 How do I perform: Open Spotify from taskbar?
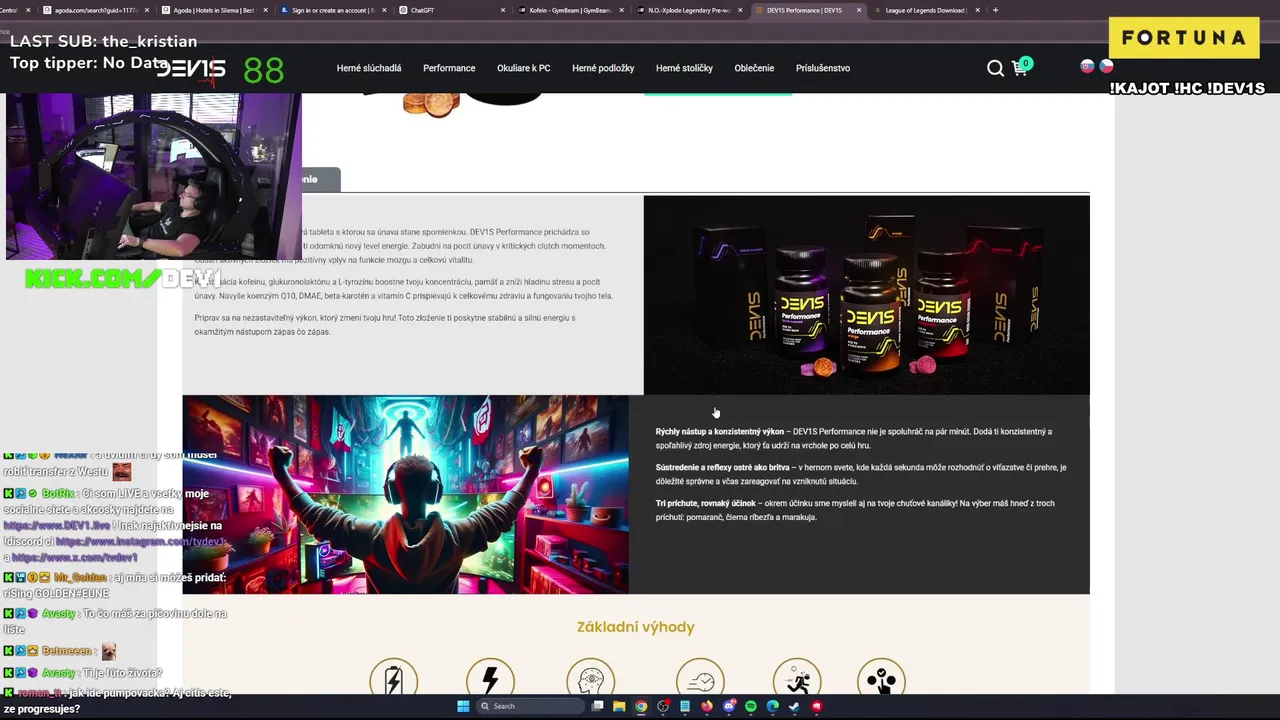(x=751, y=706)
